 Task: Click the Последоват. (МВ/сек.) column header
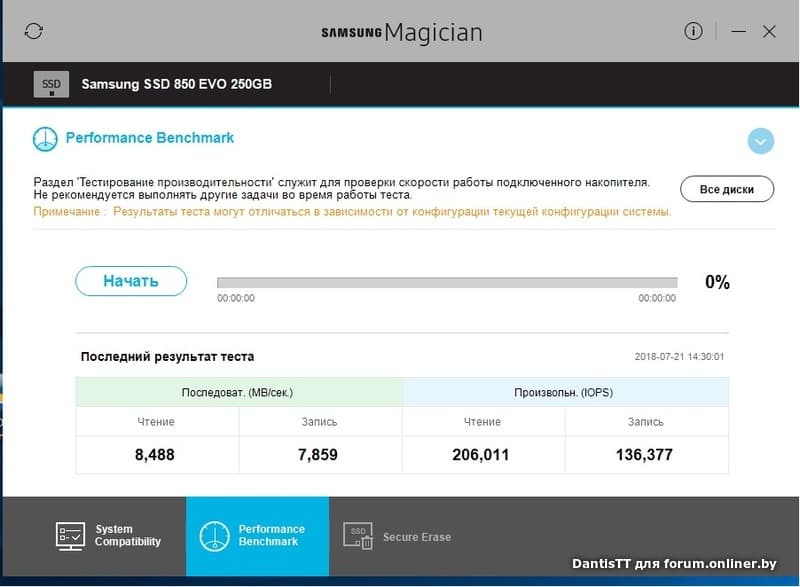pos(238,392)
